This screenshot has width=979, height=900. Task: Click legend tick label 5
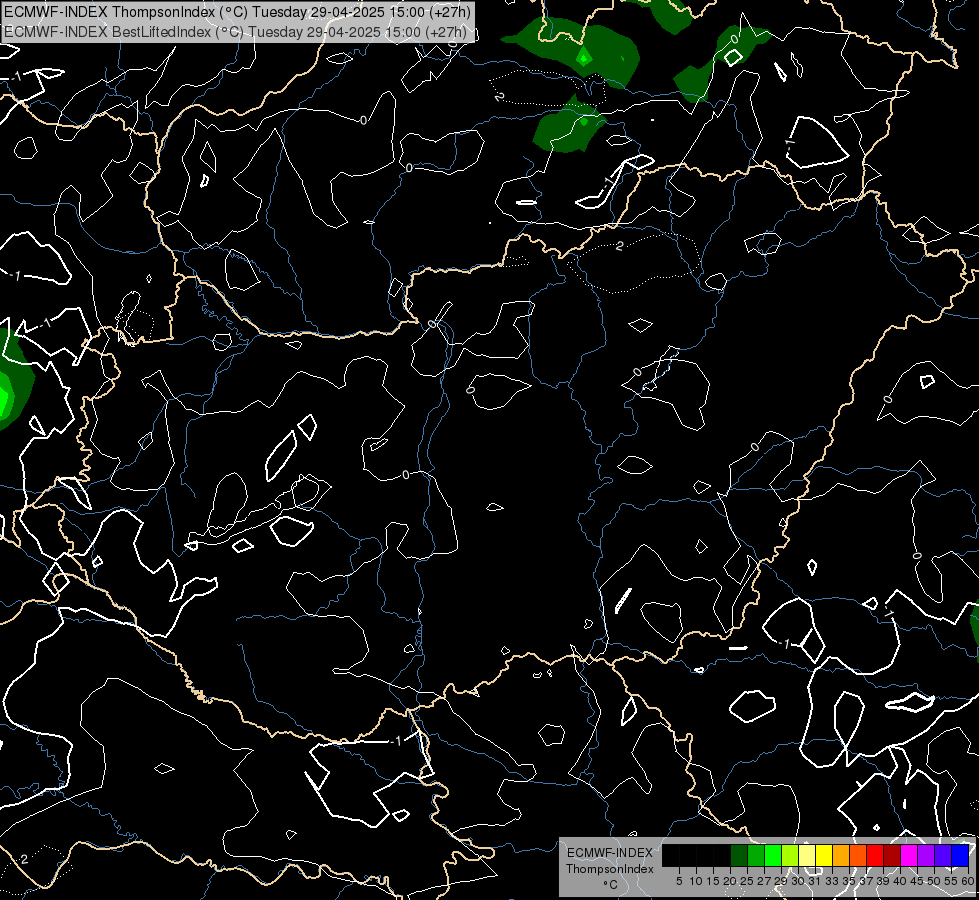click(679, 881)
